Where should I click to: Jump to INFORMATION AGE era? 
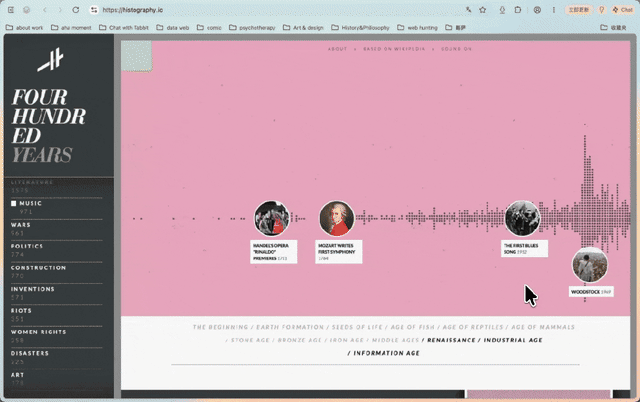pyautogui.click(x=387, y=353)
